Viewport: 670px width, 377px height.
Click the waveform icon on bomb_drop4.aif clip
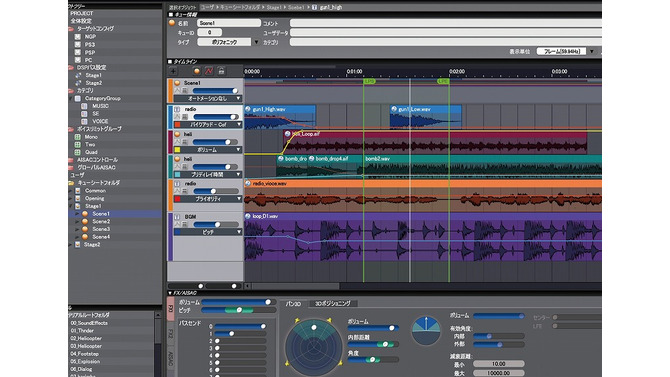tap(311, 159)
